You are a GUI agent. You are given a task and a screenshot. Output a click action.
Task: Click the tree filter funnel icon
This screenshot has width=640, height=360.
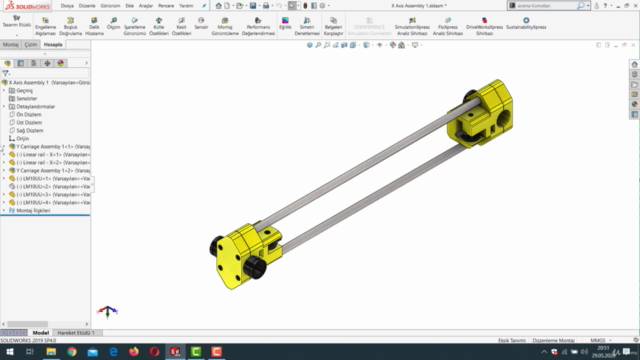(5, 73)
